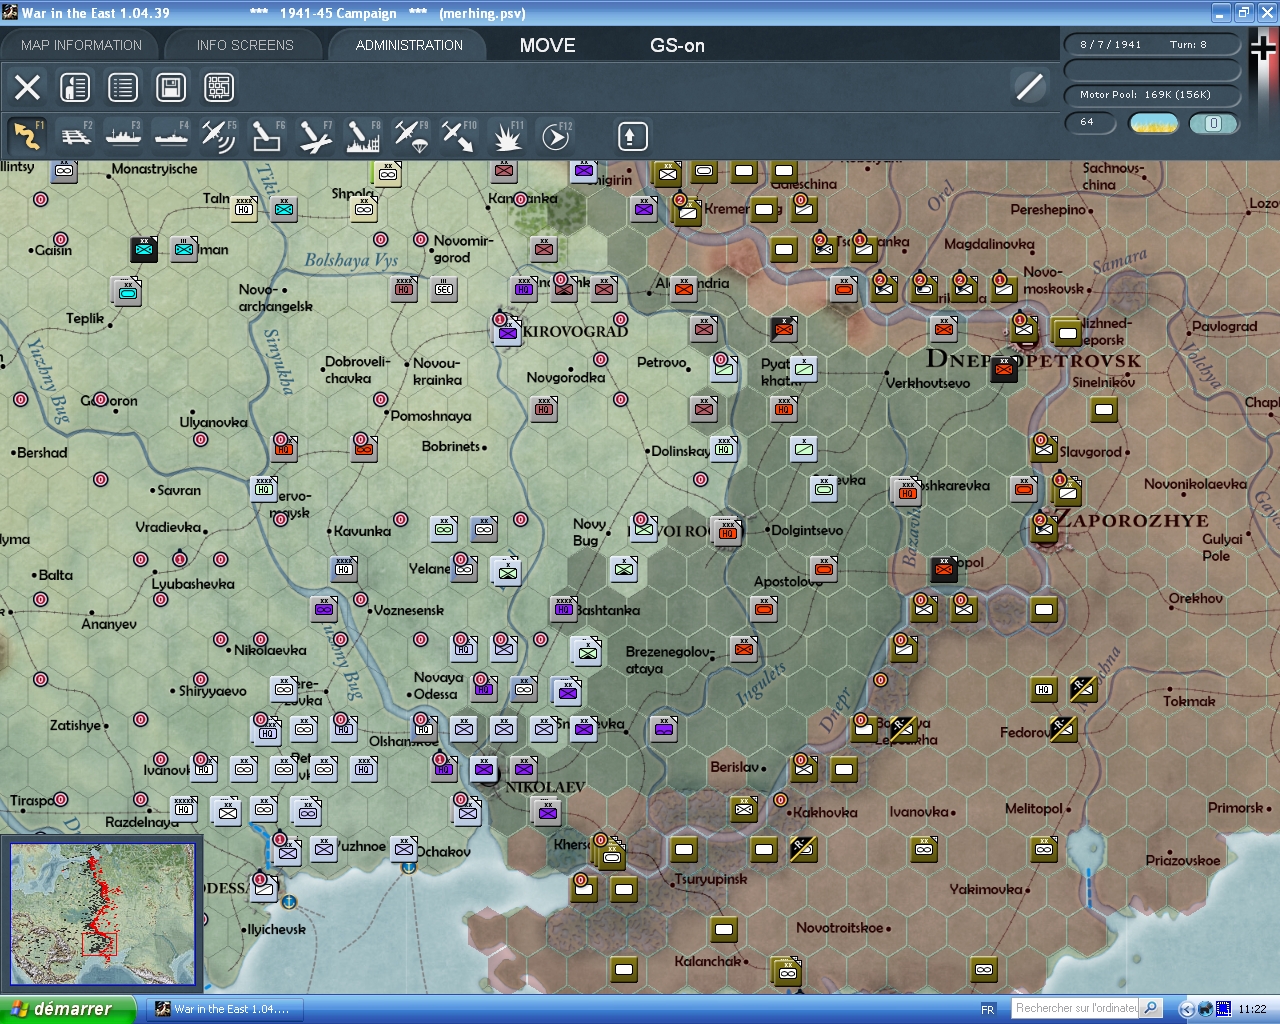Open the list icon in the Administration toolbar

(123, 87)
